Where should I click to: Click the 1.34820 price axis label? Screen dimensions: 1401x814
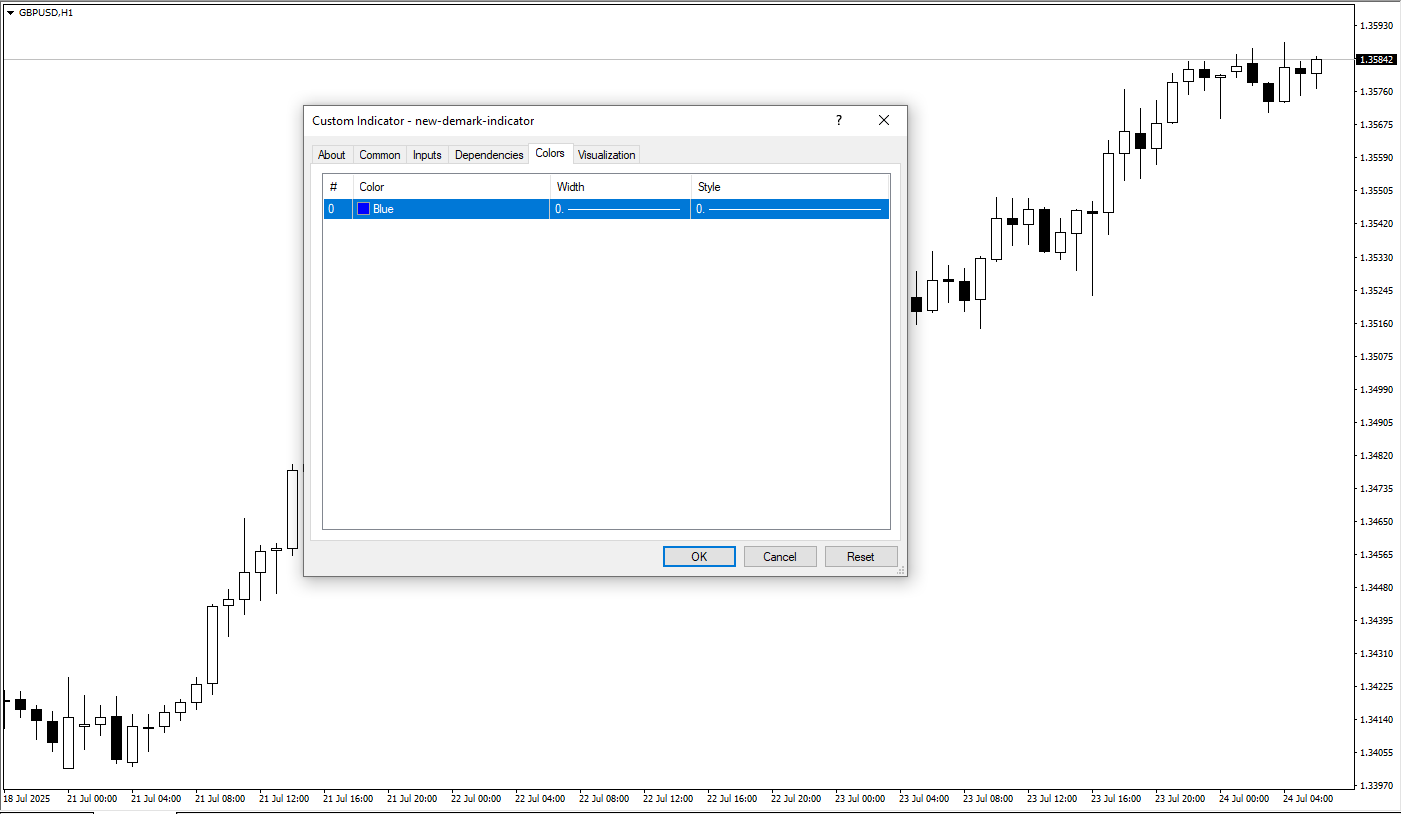coord(1376,456)
